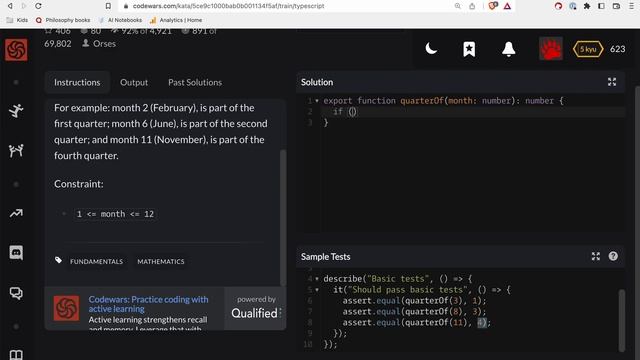This screenshot has width=640, height=360.
Task: Click the 5 kyu rank badge
Action: (x=588, y=49)
